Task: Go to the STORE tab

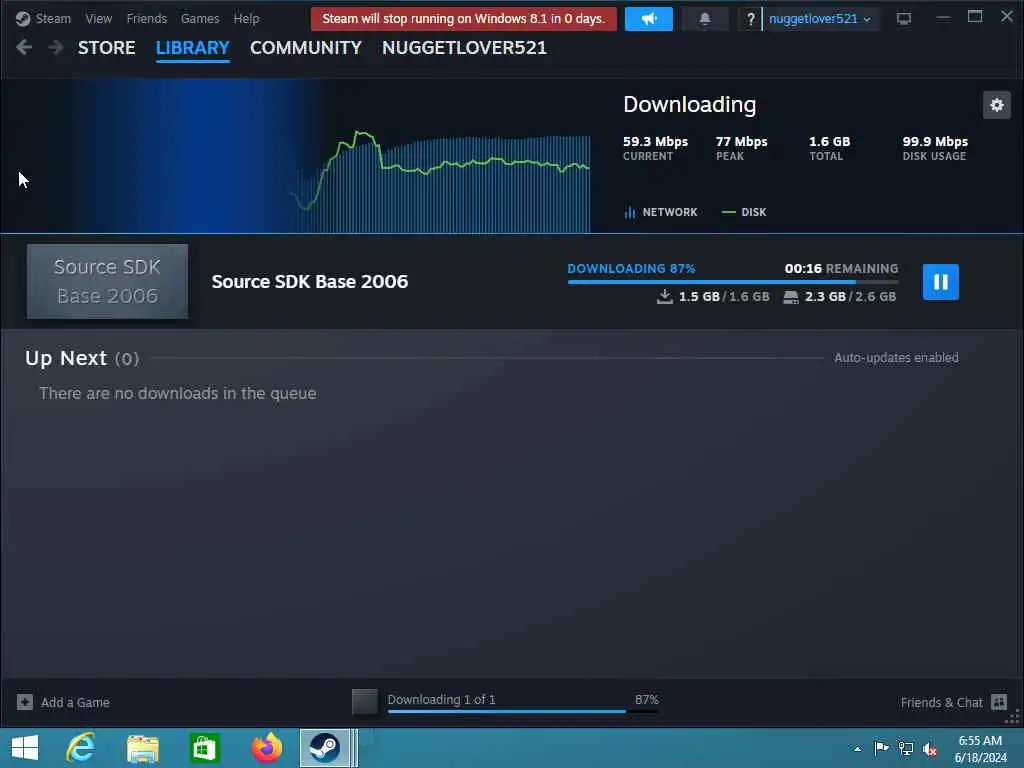Action: click(x=106, y=48)
